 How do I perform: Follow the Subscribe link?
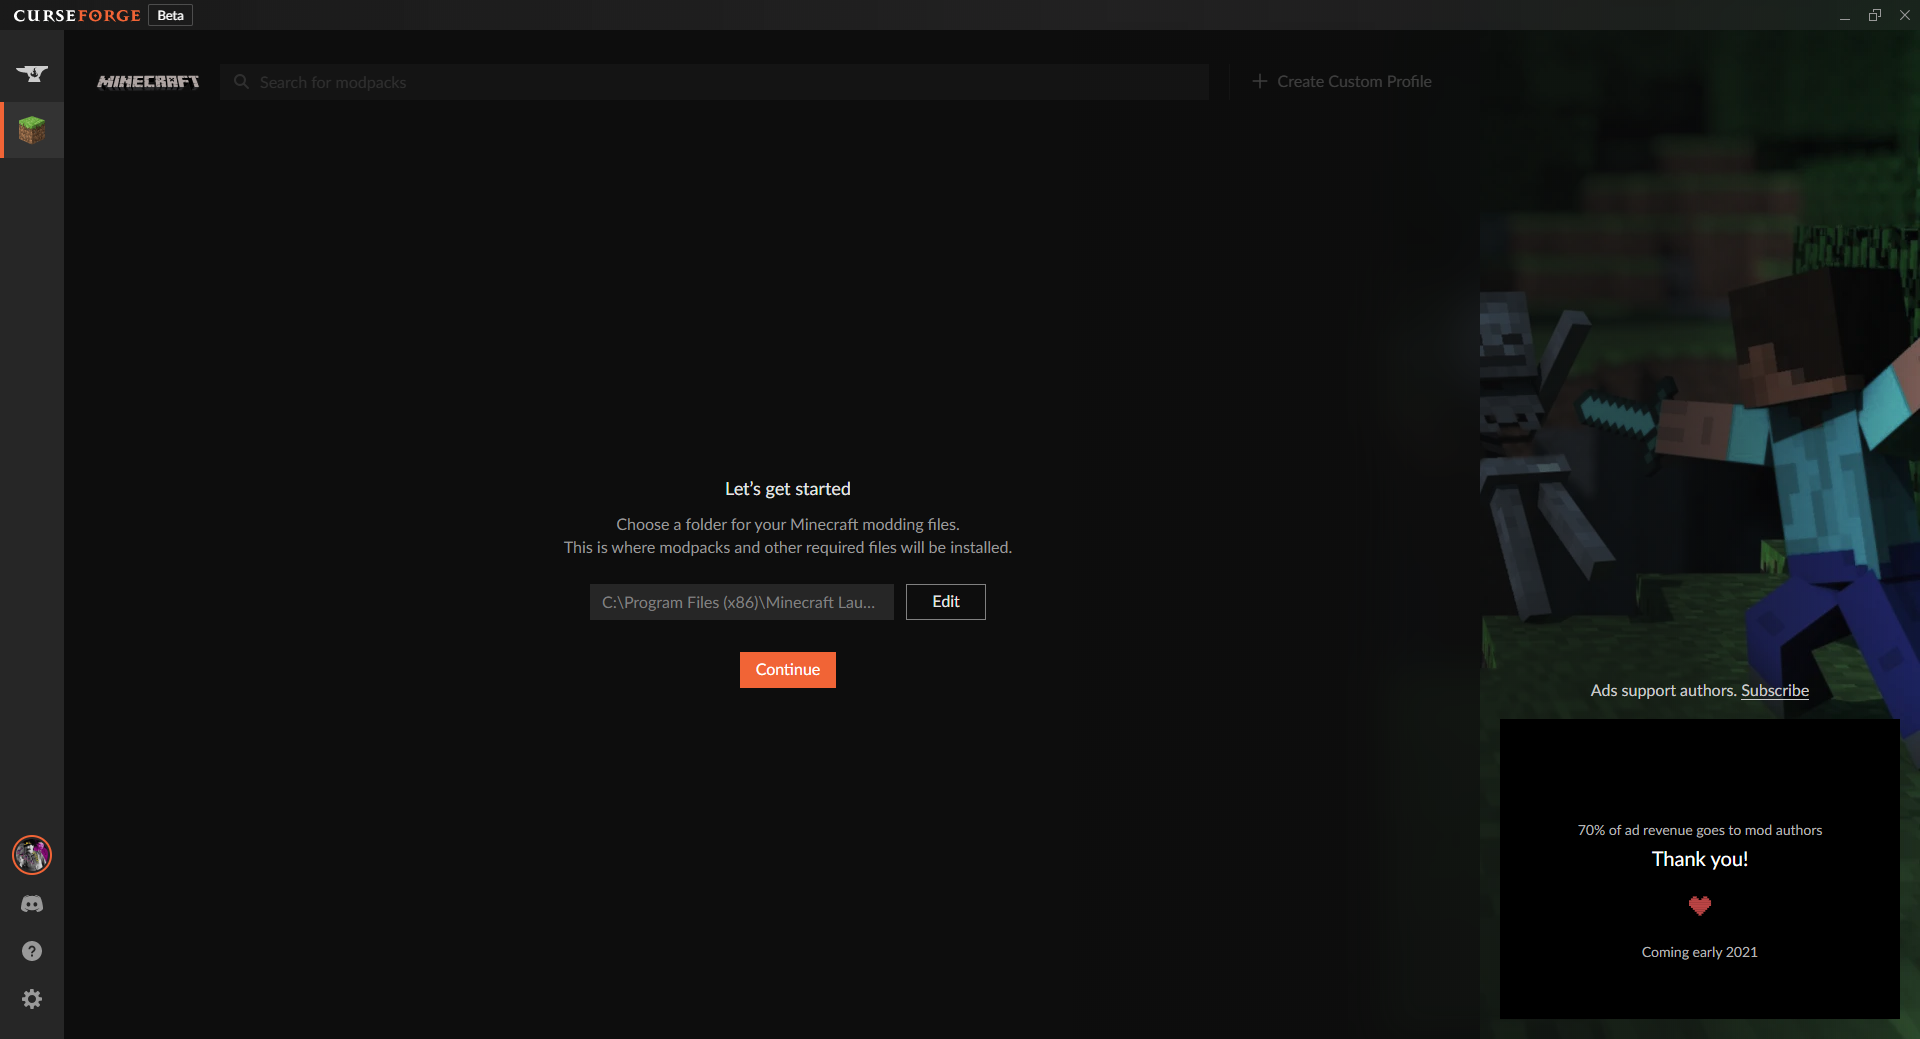pos(1774,691)
